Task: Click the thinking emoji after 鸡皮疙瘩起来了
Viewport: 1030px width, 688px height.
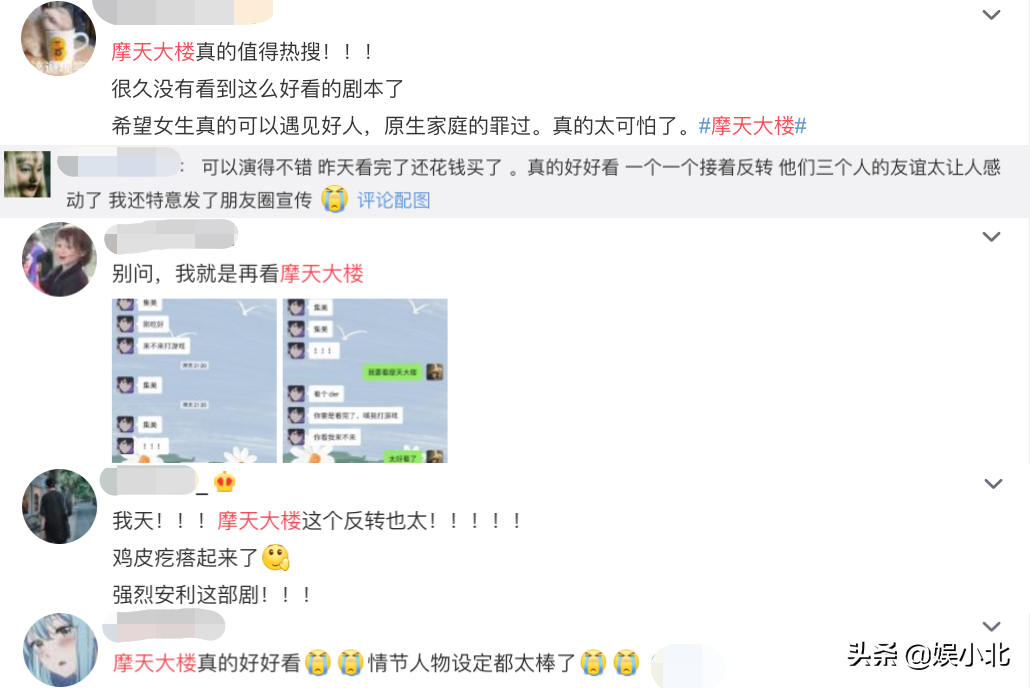Action: coord(275,557)
